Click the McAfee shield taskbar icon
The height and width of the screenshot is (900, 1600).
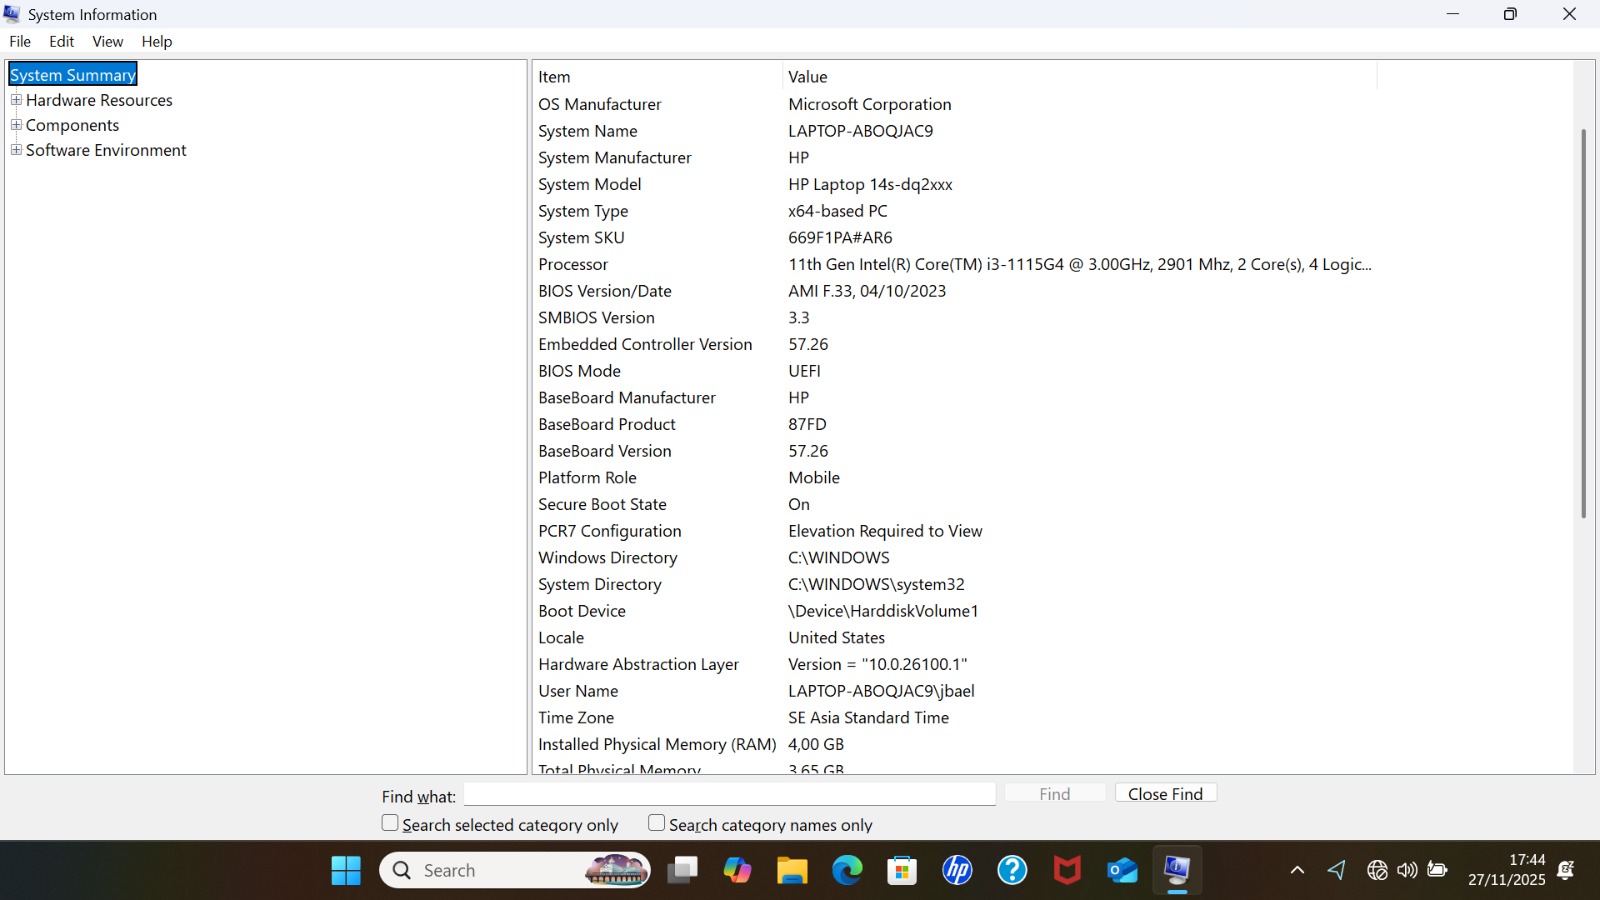(x=1067, y=870)
